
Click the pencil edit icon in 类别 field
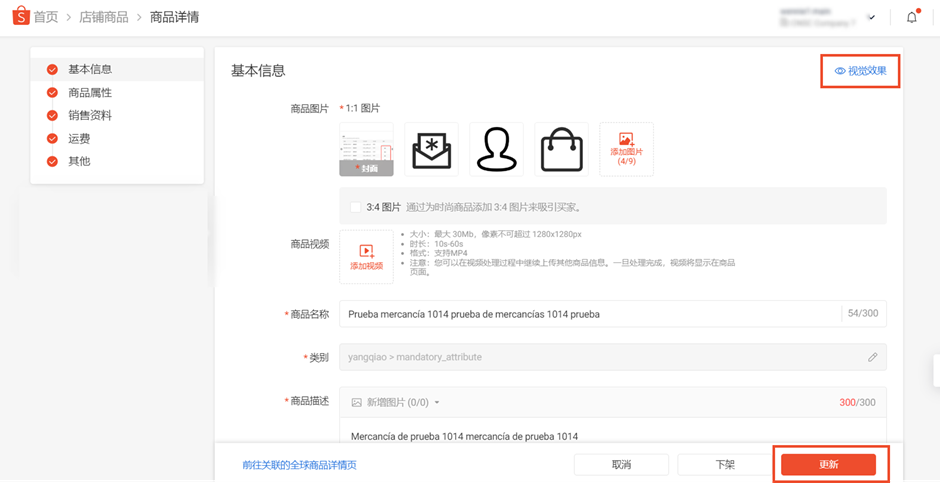click(x=872, y=357)
